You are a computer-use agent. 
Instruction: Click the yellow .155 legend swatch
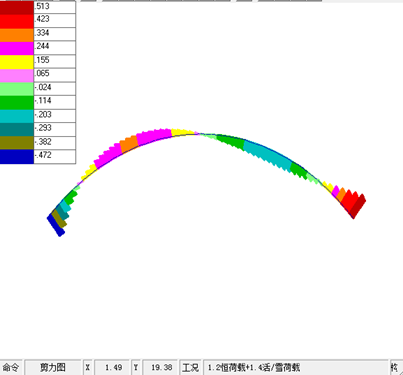(x=17, y=62)
